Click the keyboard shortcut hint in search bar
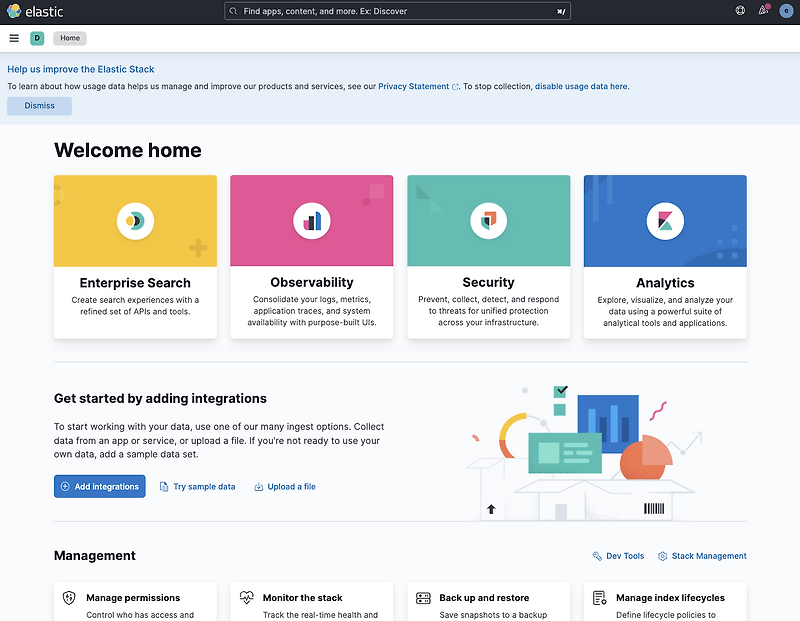 pos(561,11)
